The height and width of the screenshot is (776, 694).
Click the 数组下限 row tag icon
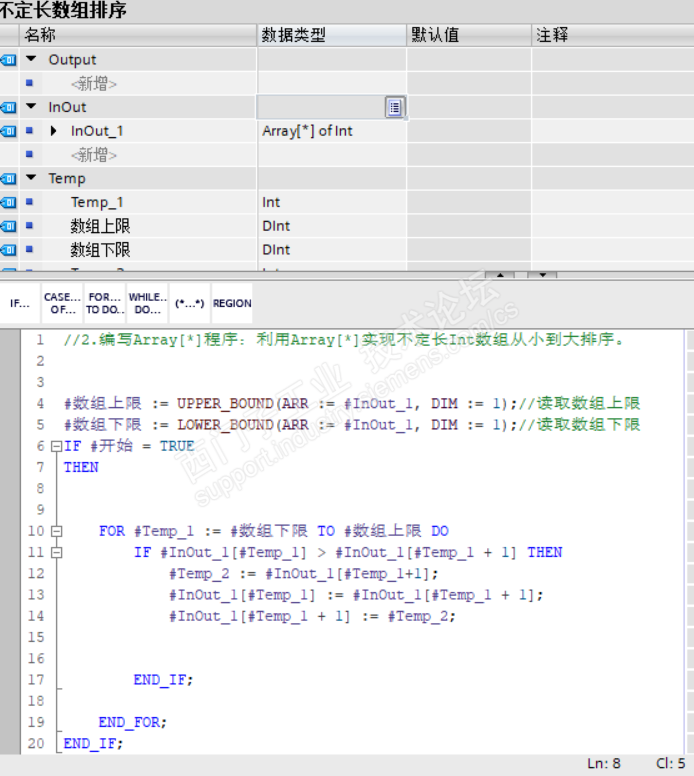point(8,250)
